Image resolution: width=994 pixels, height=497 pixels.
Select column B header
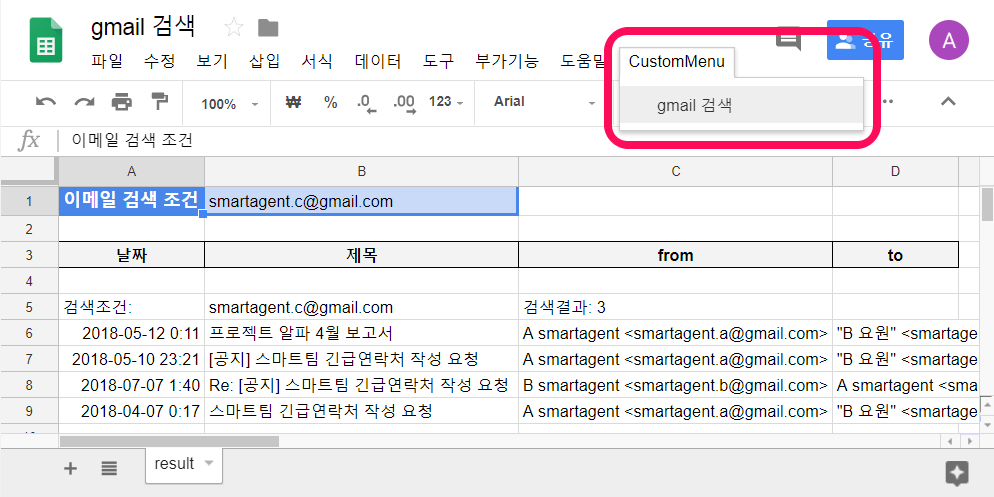(x=361, y=171)
